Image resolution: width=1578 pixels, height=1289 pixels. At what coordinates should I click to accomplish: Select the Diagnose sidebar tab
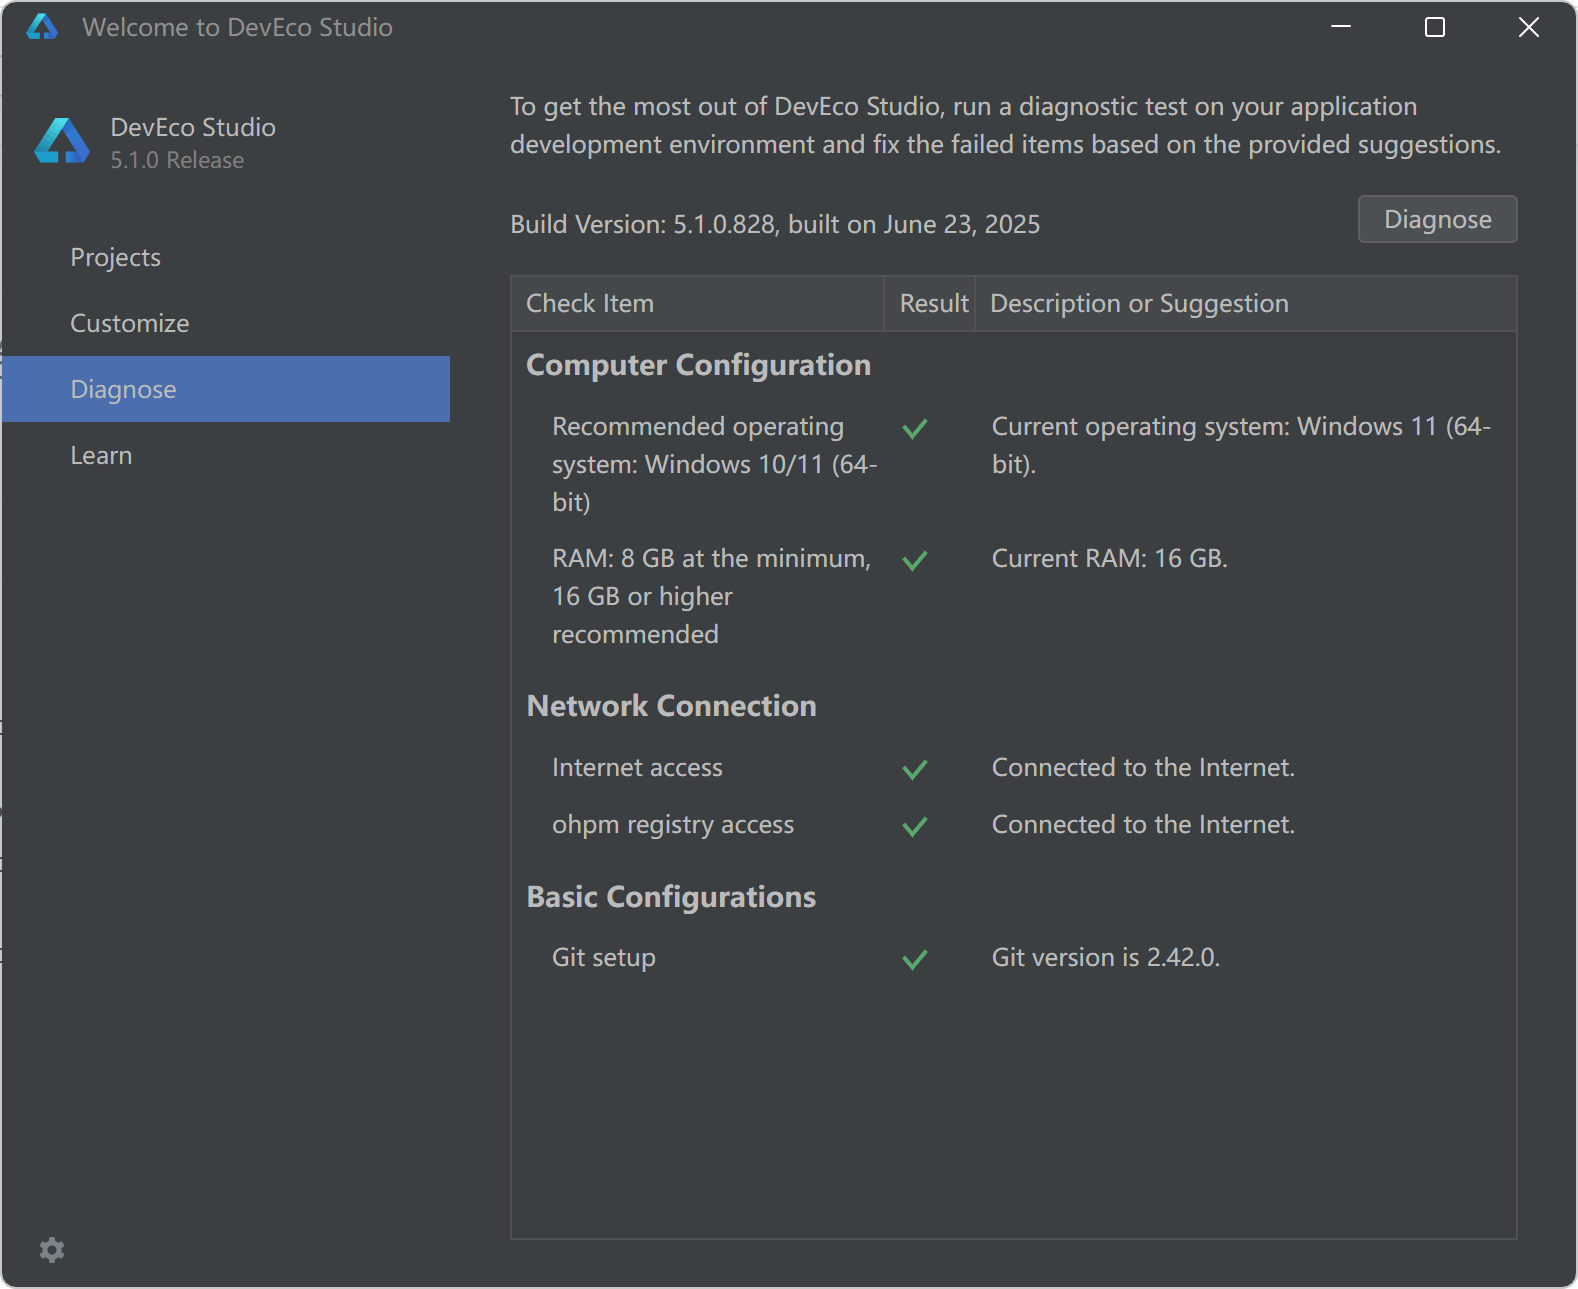click(226, 389)
